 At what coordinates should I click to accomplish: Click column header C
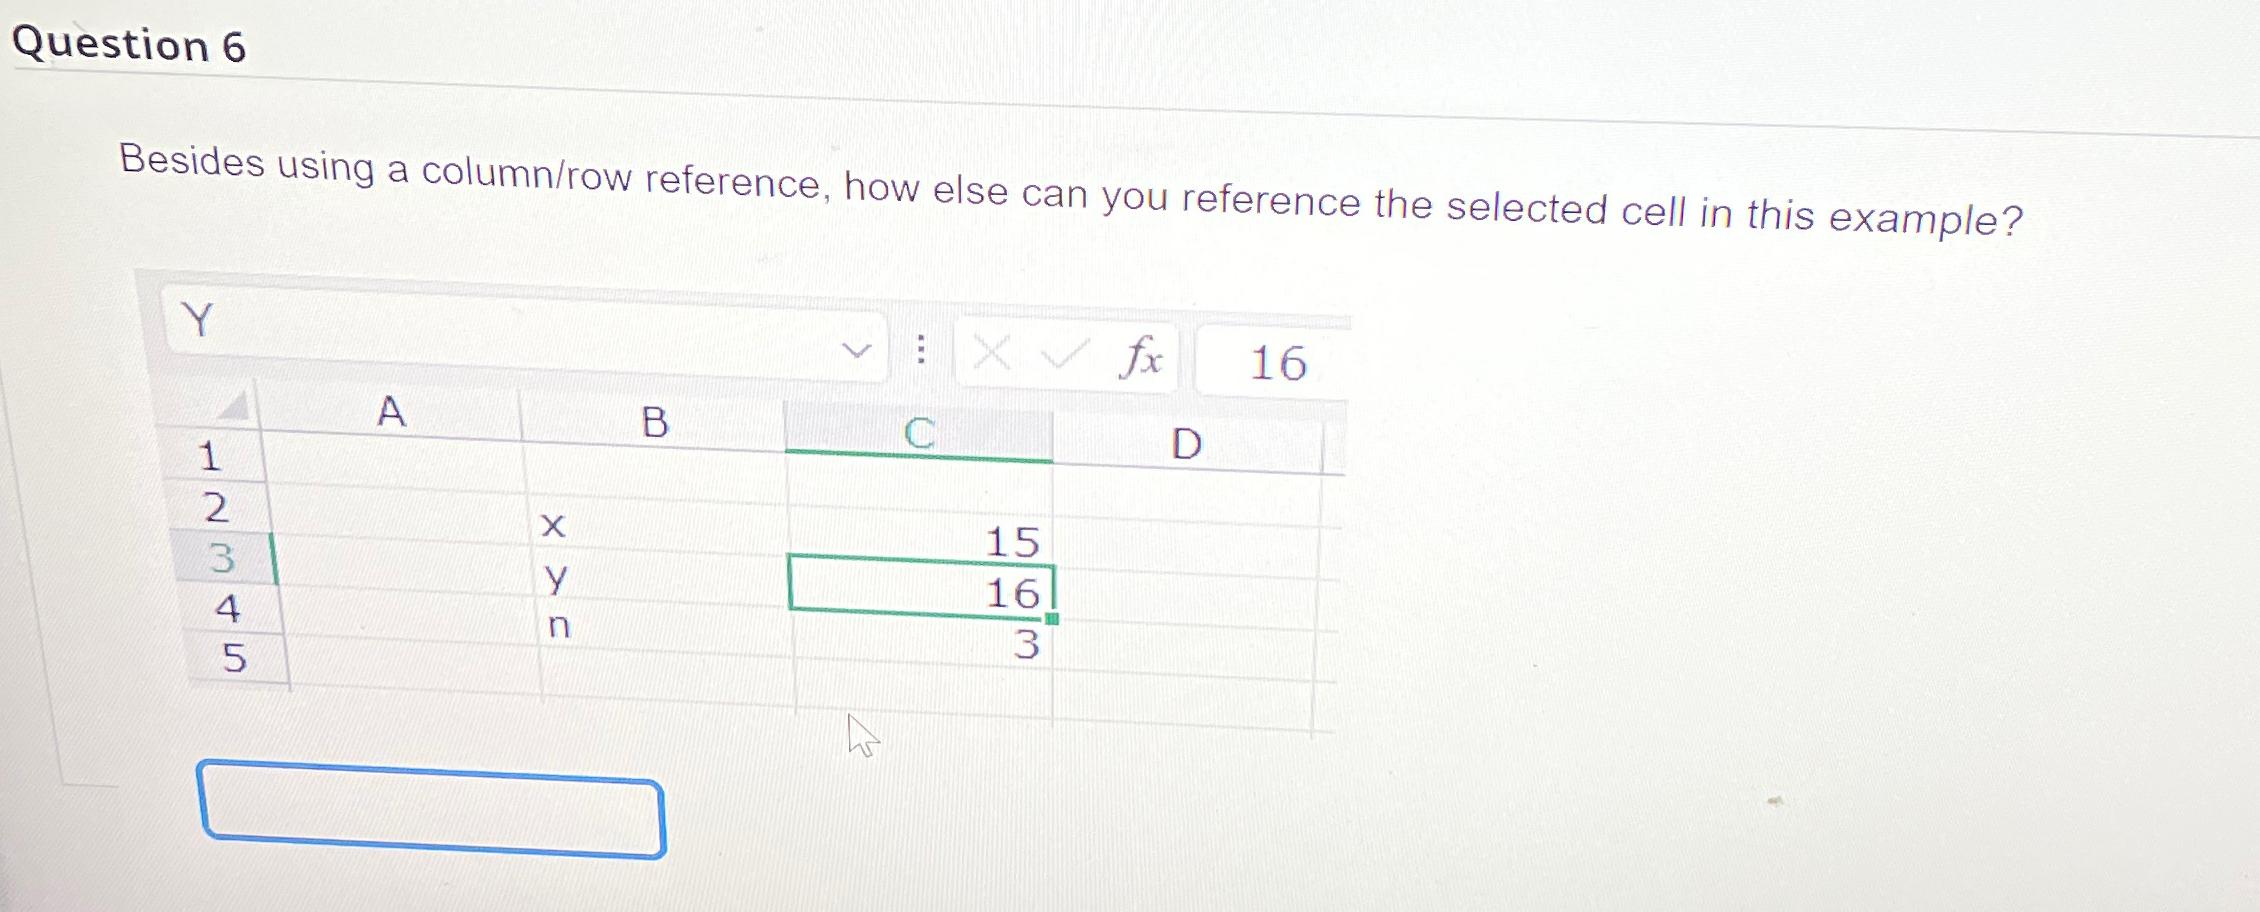917,431
